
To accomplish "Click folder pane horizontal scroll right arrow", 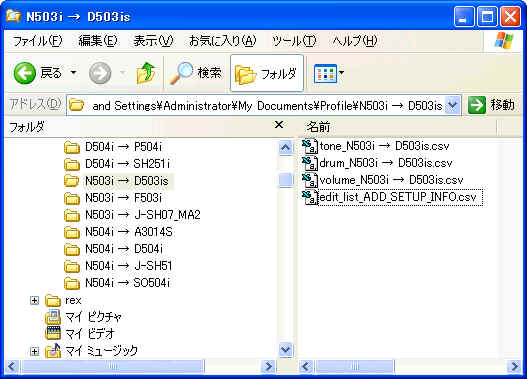I will click(x=269, y=366).
